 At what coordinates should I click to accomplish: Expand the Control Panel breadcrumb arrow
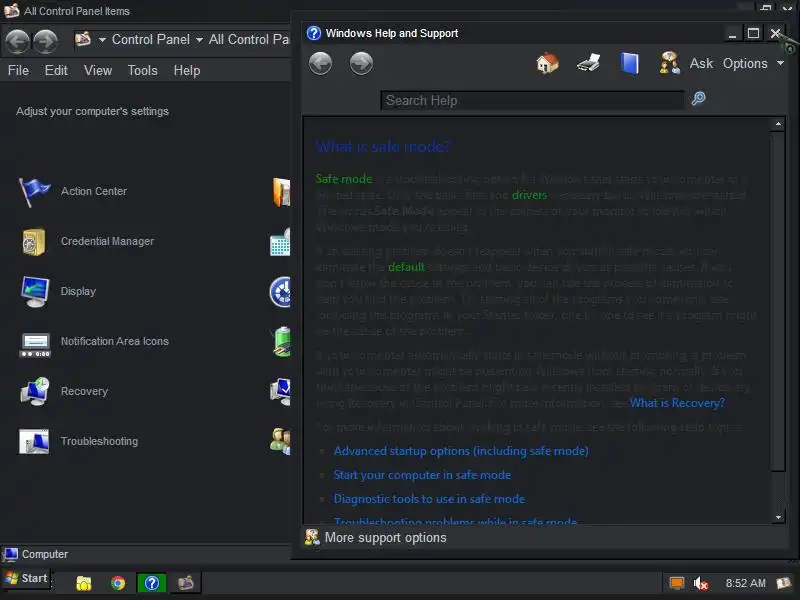pyautogui.click(x=199, y=40)
